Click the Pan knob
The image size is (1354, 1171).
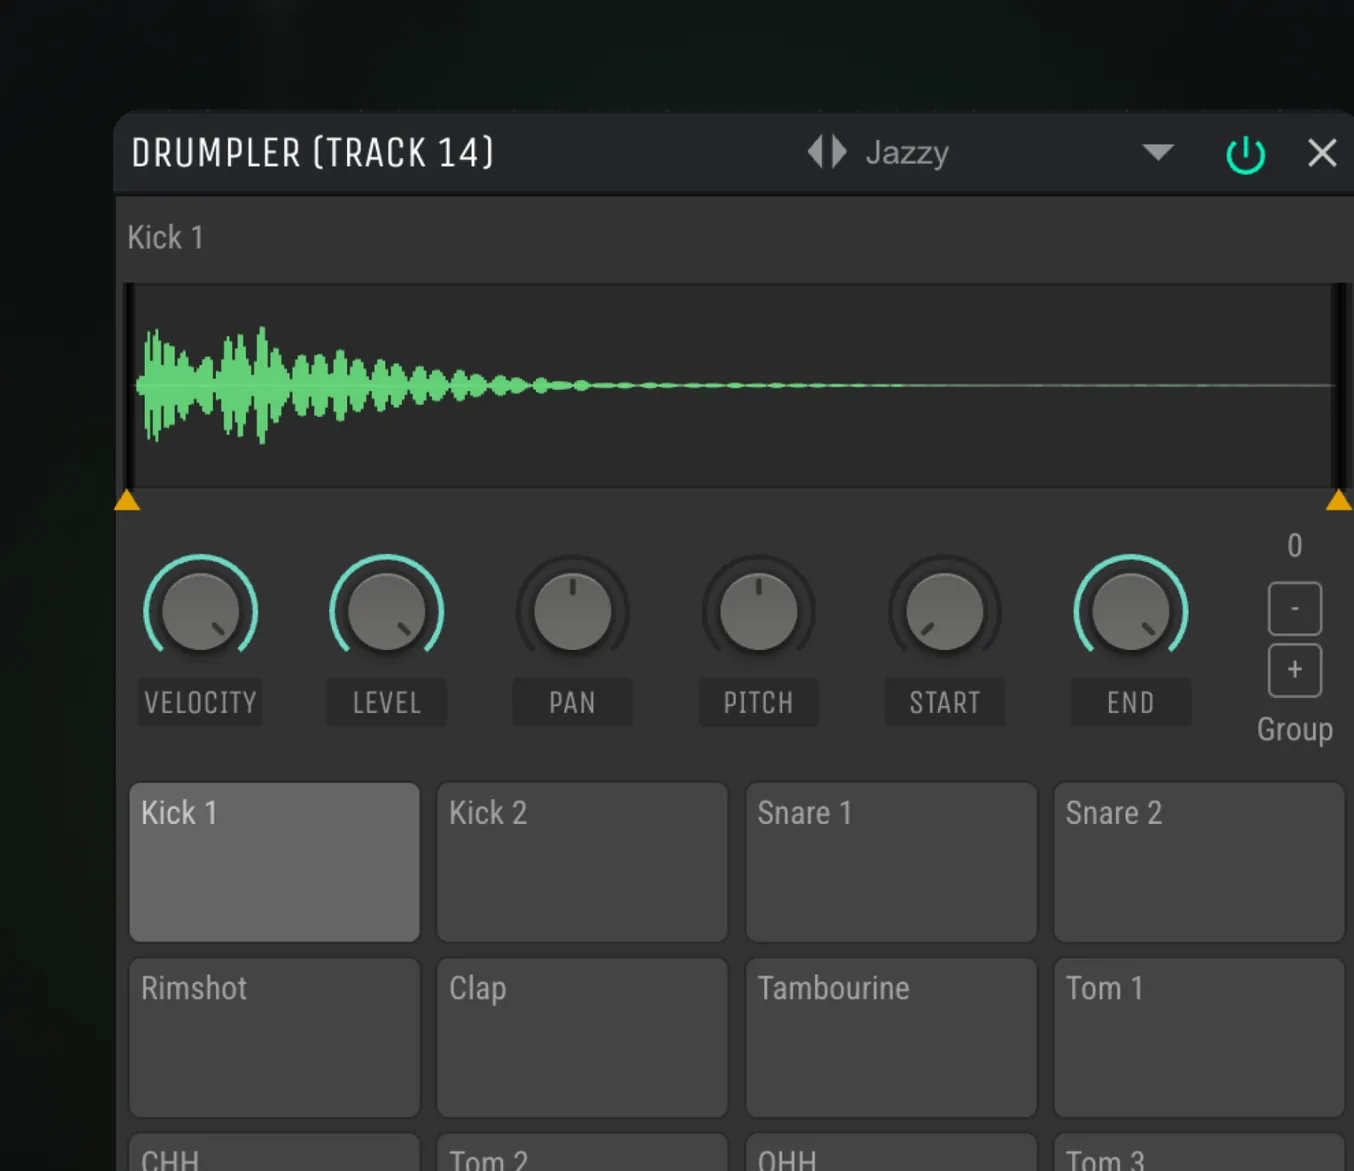tap(572, 611)
